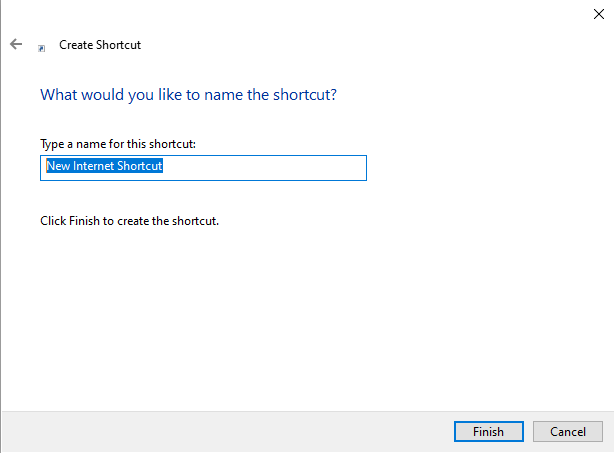Screen dimensions: 615x453
Task: Cancel the shortcut creation wizard
Action: pyautogui.click(x=568, y=432)
